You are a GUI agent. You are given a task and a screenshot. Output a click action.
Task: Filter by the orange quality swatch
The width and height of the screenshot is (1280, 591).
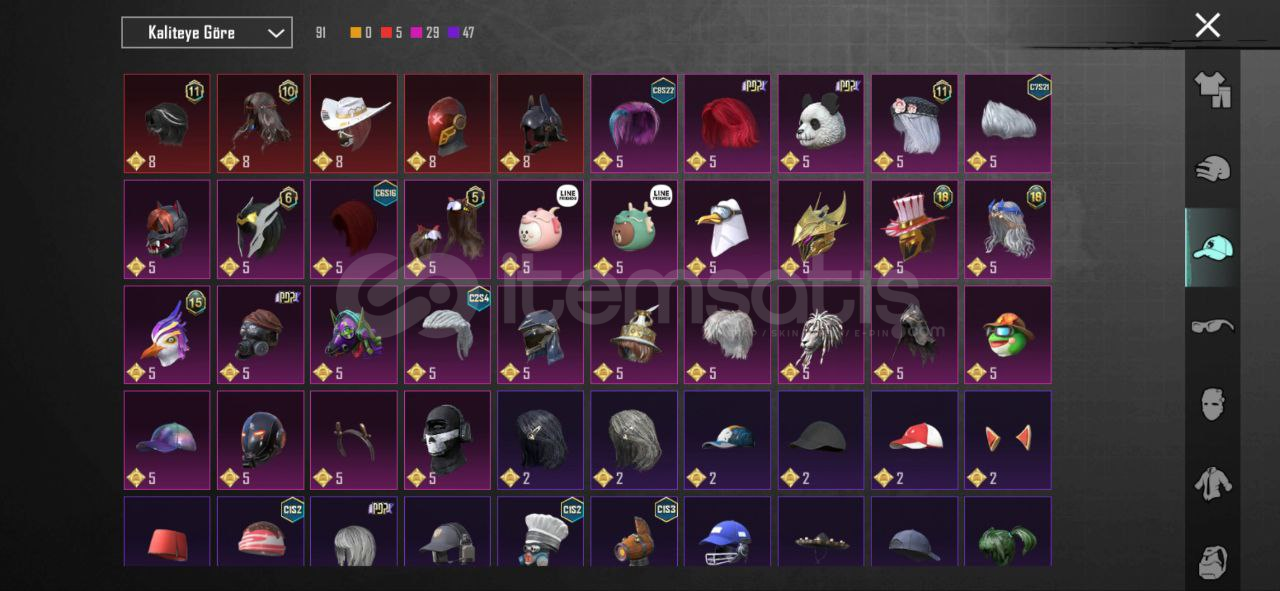tap(356, 33)
